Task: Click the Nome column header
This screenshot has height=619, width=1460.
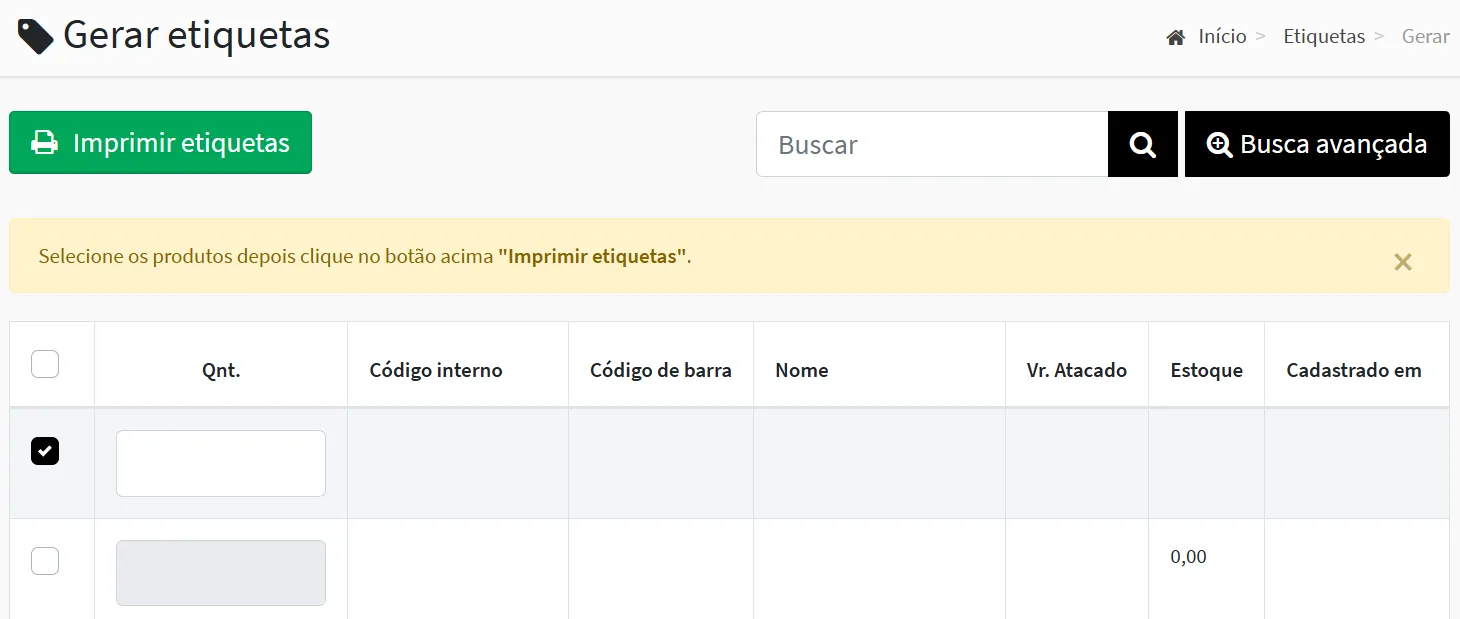Action: click(801, 370)
